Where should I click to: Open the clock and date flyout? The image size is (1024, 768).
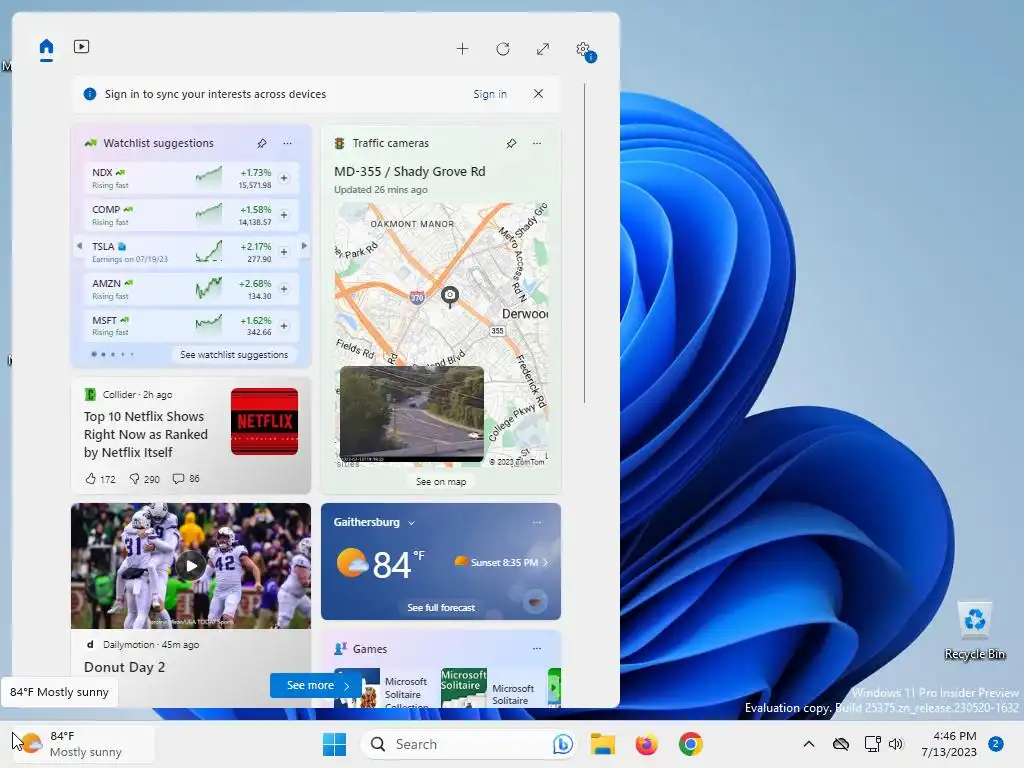click(x=948, y=744)
